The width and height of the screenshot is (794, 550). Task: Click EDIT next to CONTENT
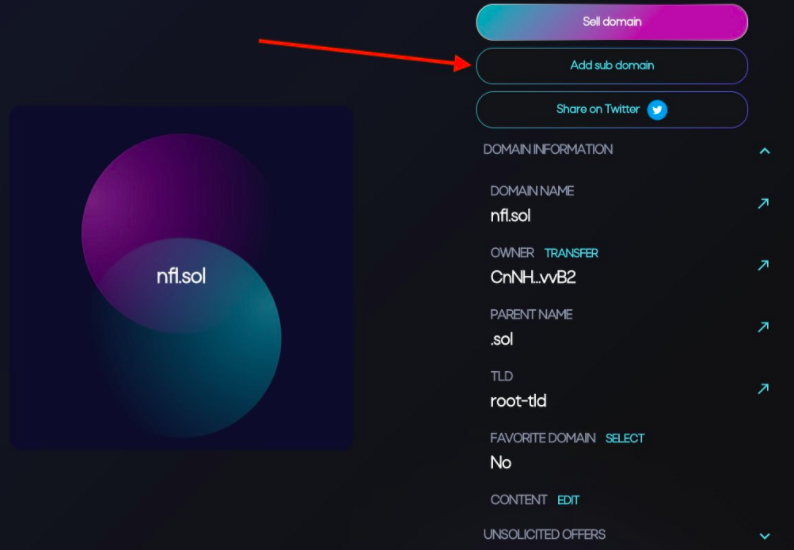click(x=568, y=500)
